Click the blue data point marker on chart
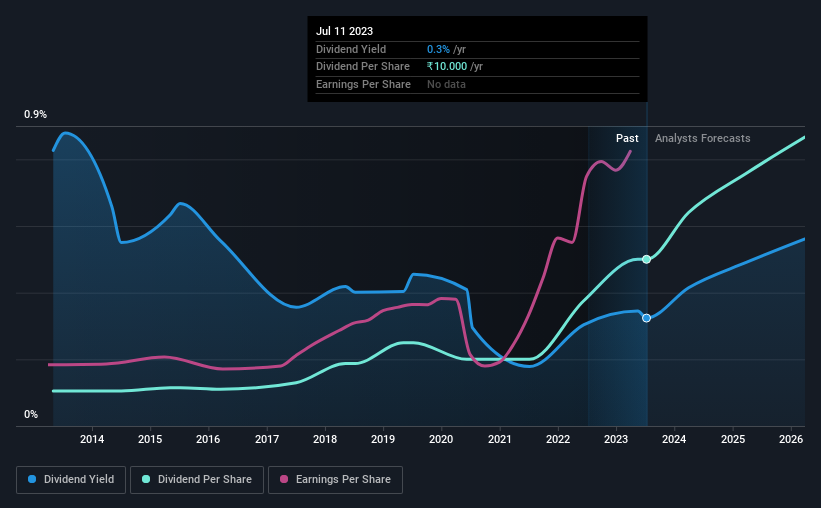 pyautogui.click(x=647, y=318)
